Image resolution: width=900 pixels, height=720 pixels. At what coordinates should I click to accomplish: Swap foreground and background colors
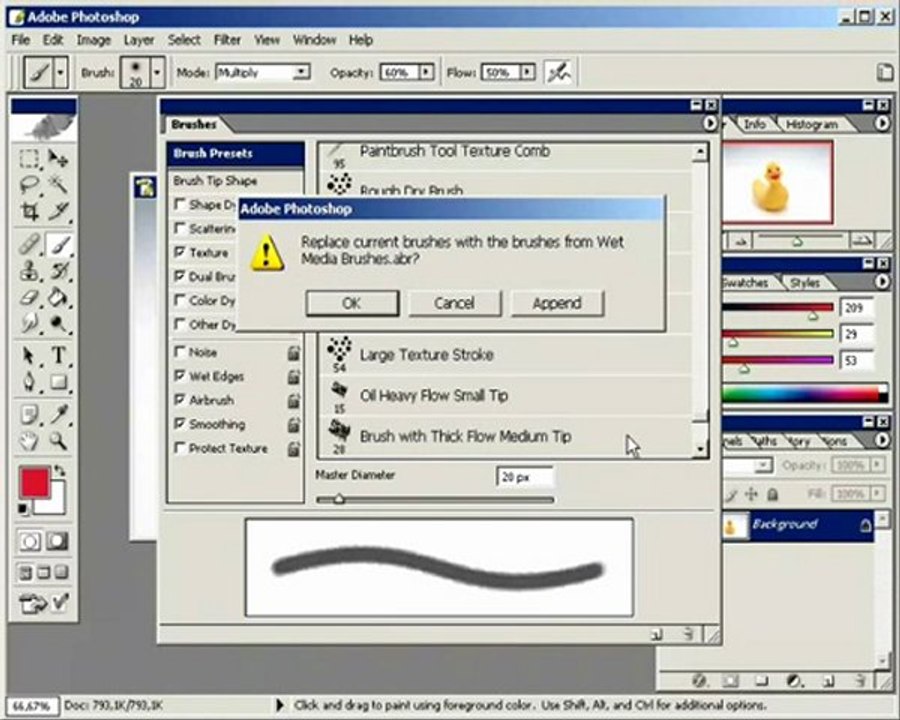pos(60,471)
